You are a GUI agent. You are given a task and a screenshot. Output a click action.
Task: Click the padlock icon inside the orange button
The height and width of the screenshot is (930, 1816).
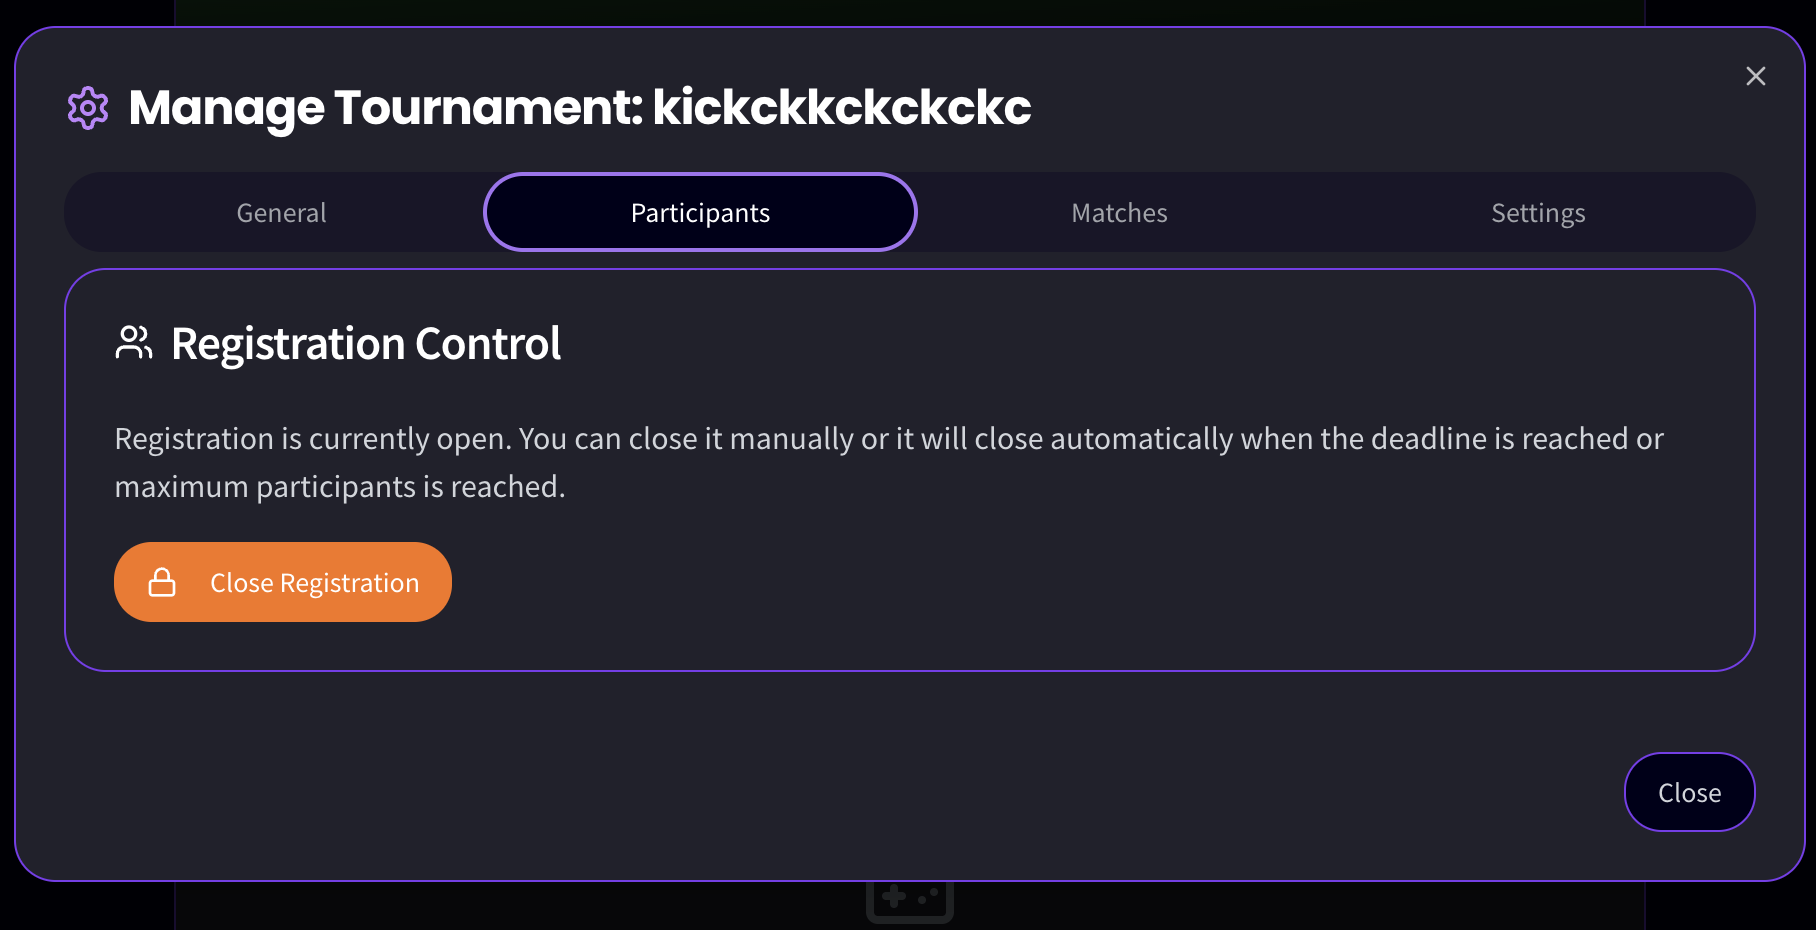[x=162, y=582]
